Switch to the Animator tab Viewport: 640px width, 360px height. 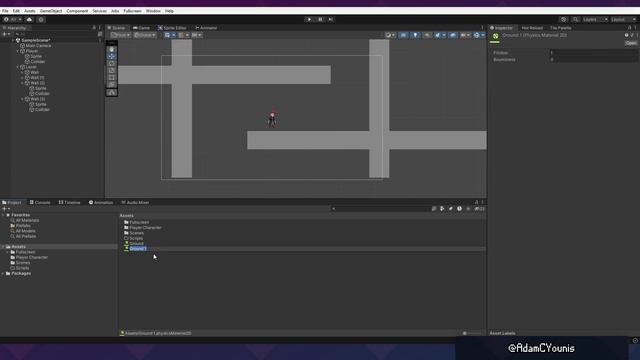(x=206, y=28)
